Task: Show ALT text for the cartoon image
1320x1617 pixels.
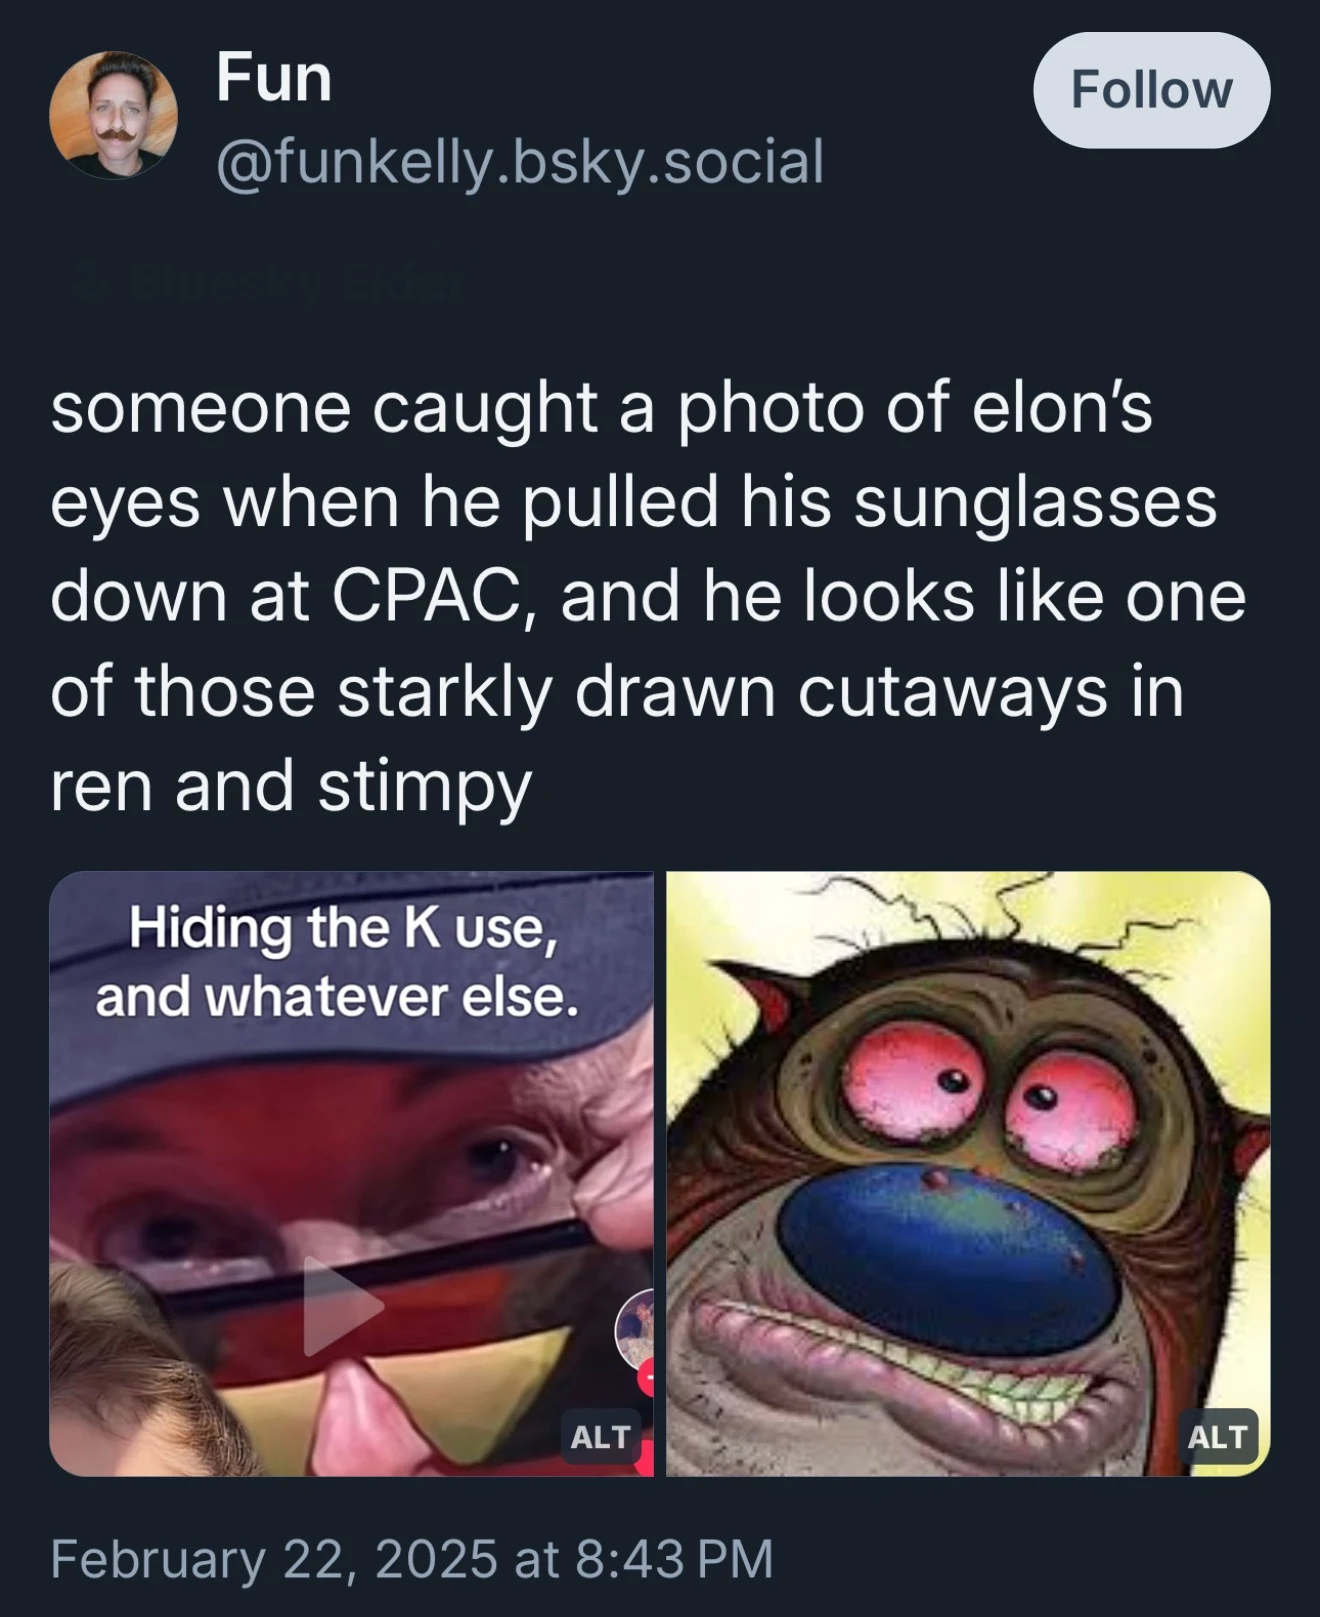Action: 1217,1436
